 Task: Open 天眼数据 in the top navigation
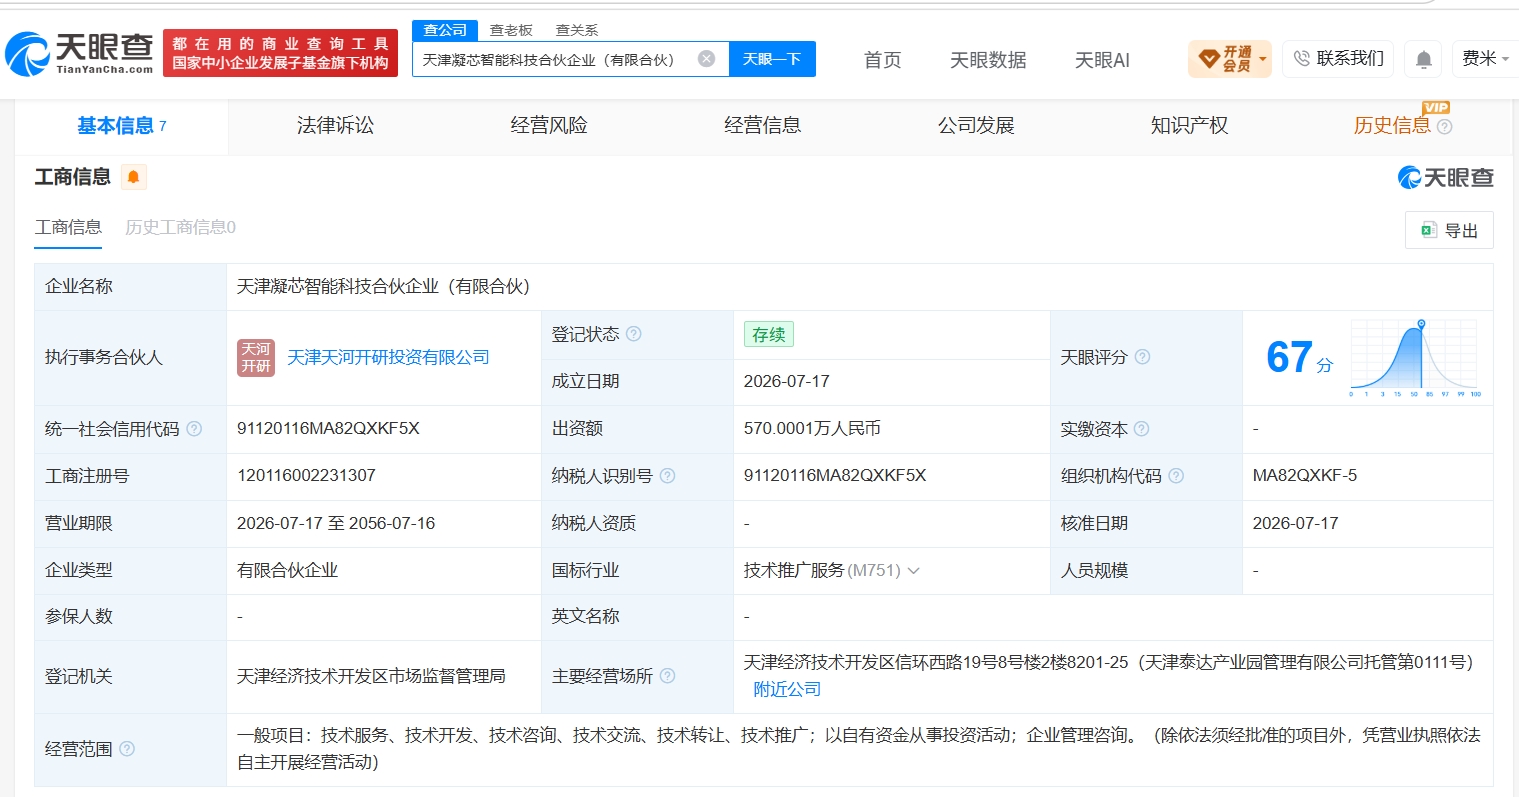tap(988, 60)
